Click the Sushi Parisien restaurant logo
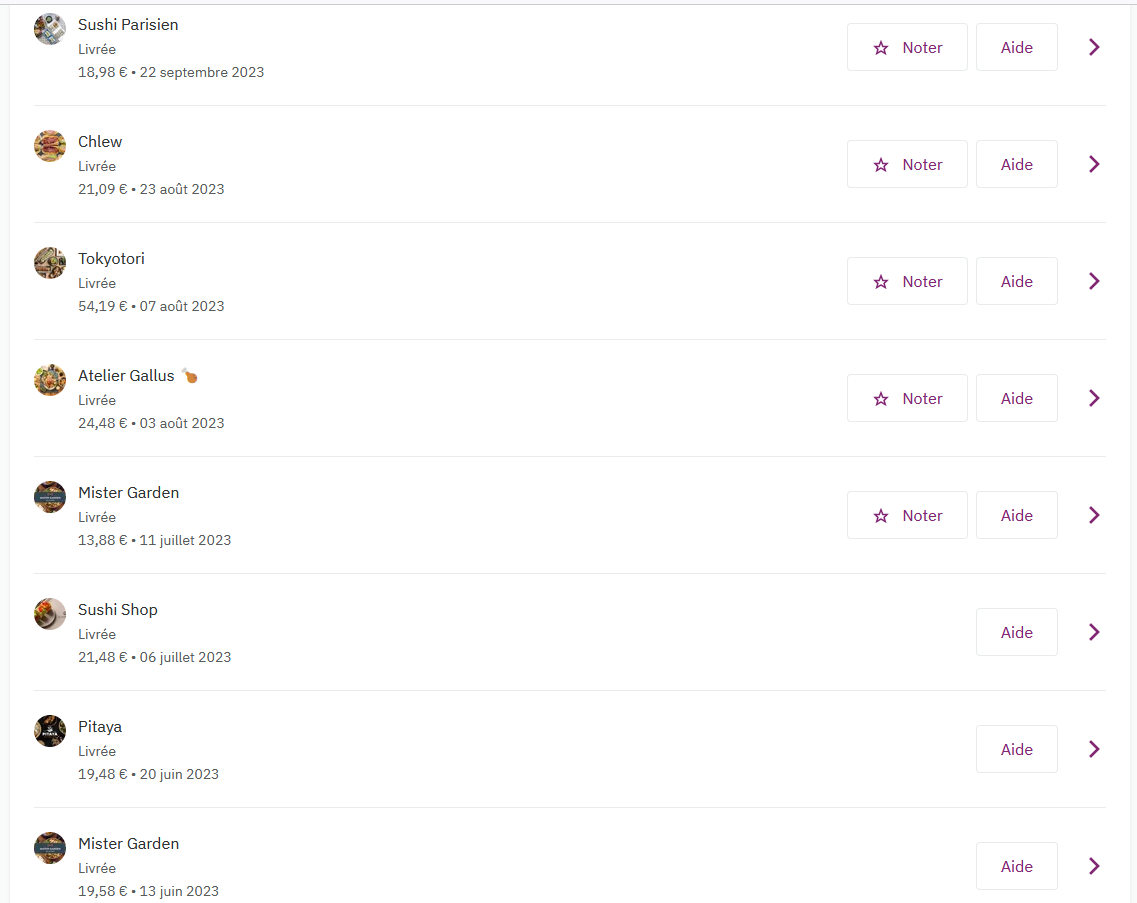 [50, 29]
